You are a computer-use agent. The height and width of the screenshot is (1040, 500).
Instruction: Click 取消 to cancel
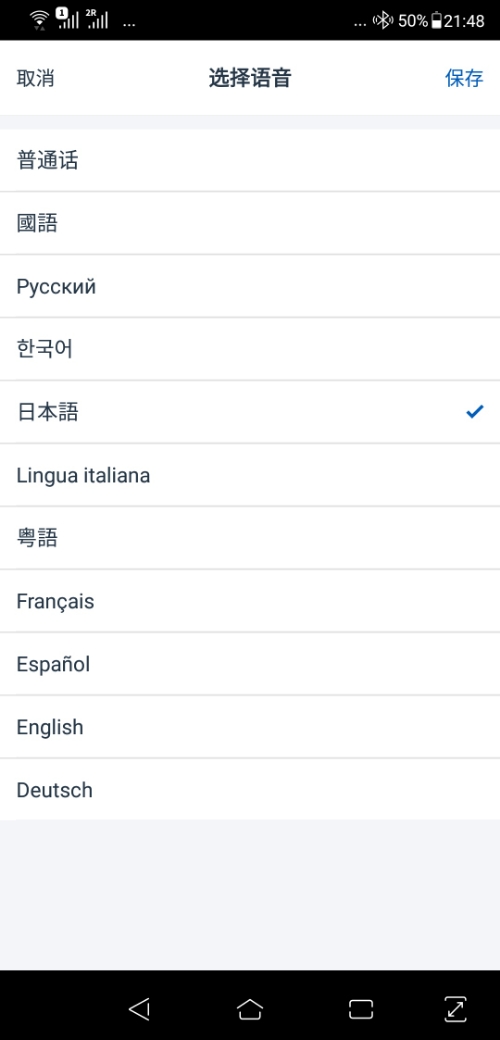[x=35, y=78]
